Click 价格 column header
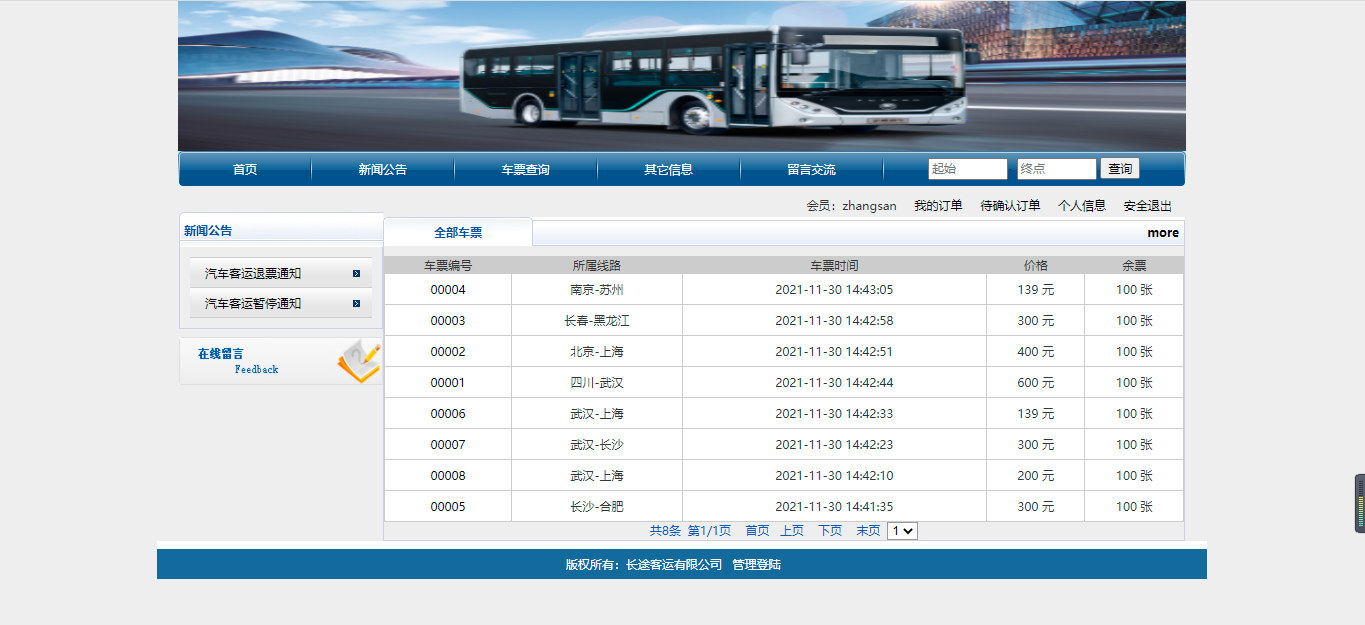The width and height of the screenshot is (1365, 625). (1036, 266)
